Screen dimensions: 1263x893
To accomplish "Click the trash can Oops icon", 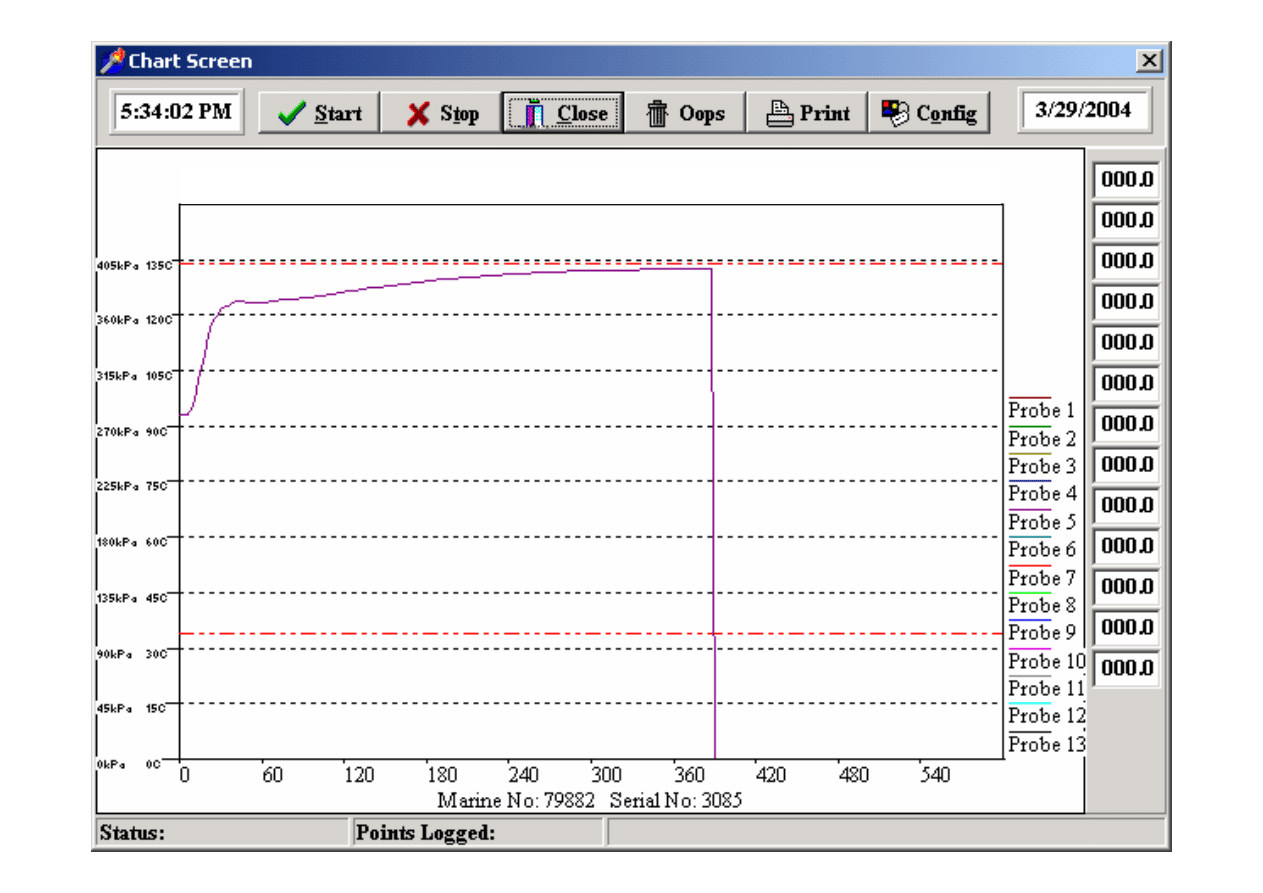I will click(657, 114).
